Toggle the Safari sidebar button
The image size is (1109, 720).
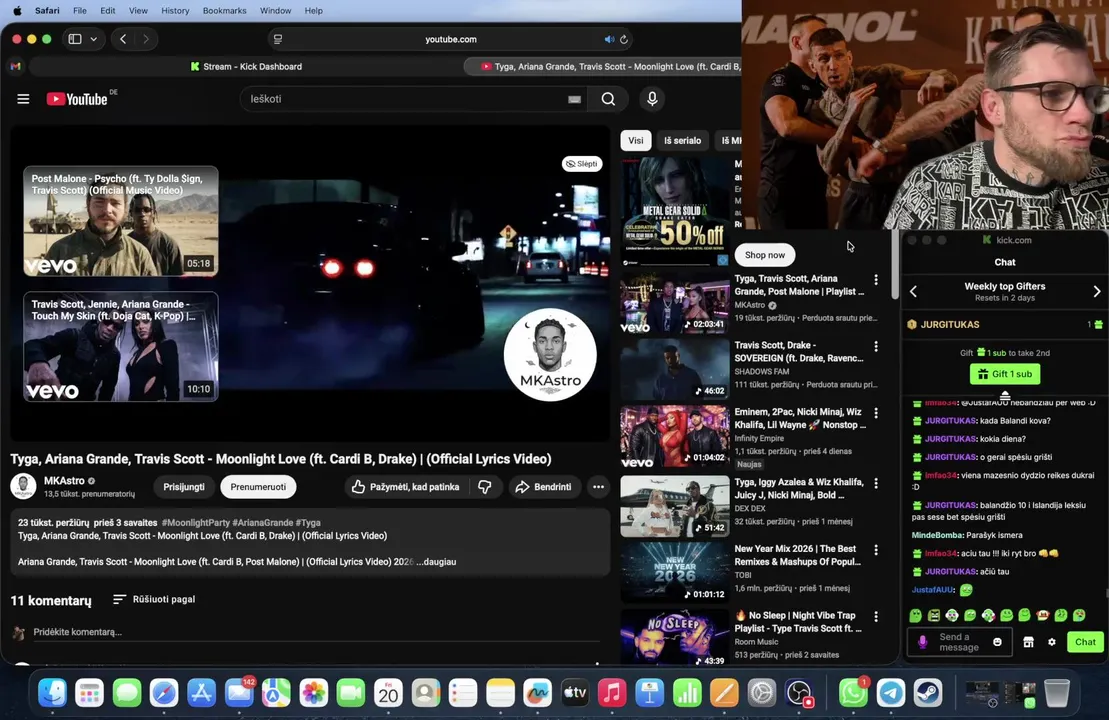pyautogui.click(x=75, y=39)
